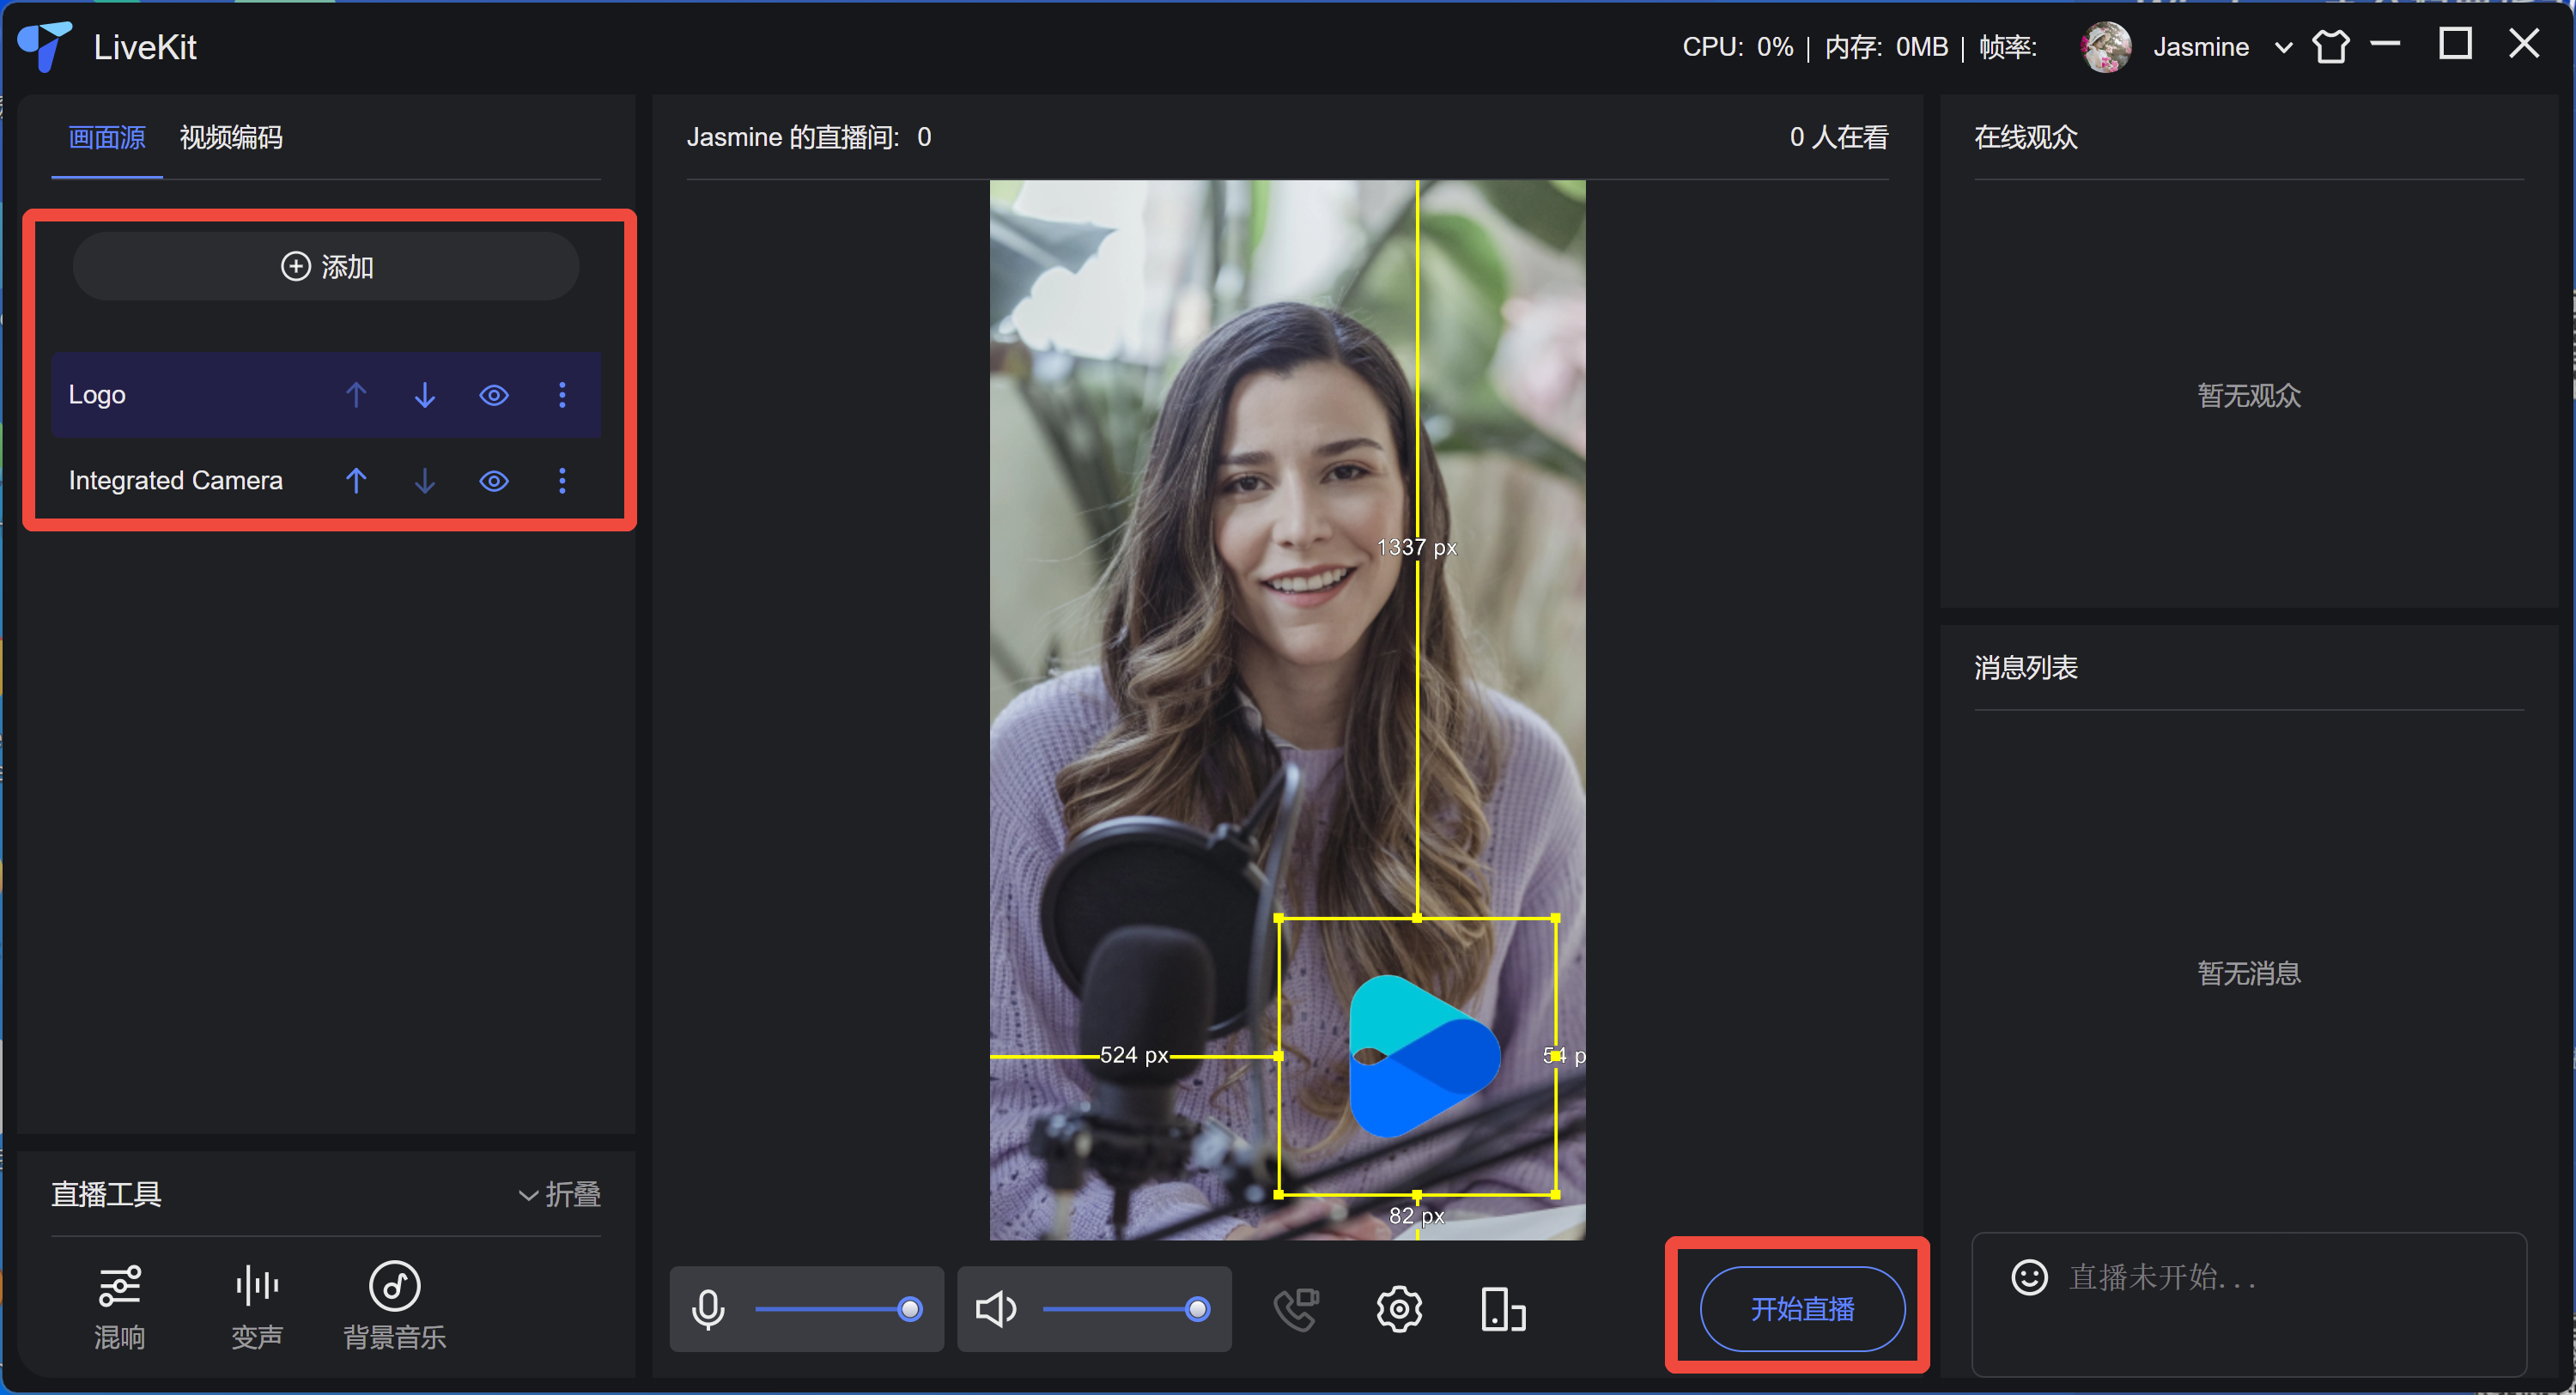Screen dimensions: 2576x1395
Task: Click the microphone volume slider
Action: click(x=830, y=1309)
